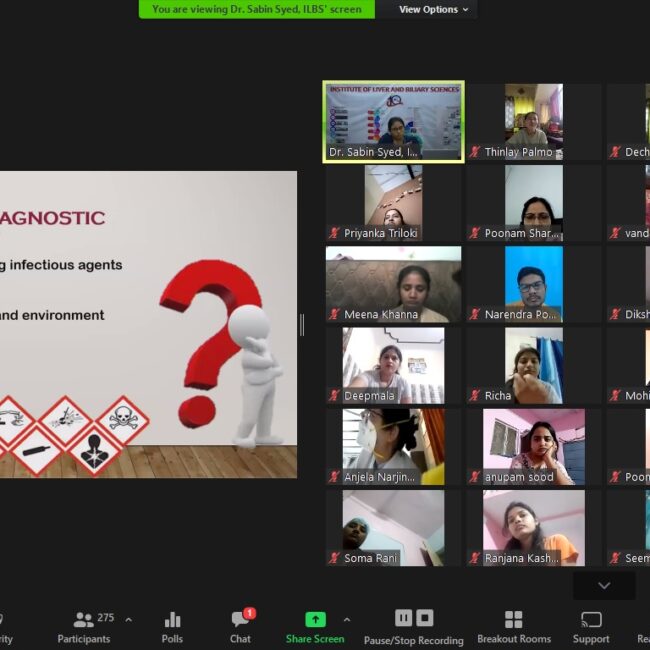Open Share Screen options arrow

coord(347,620)
